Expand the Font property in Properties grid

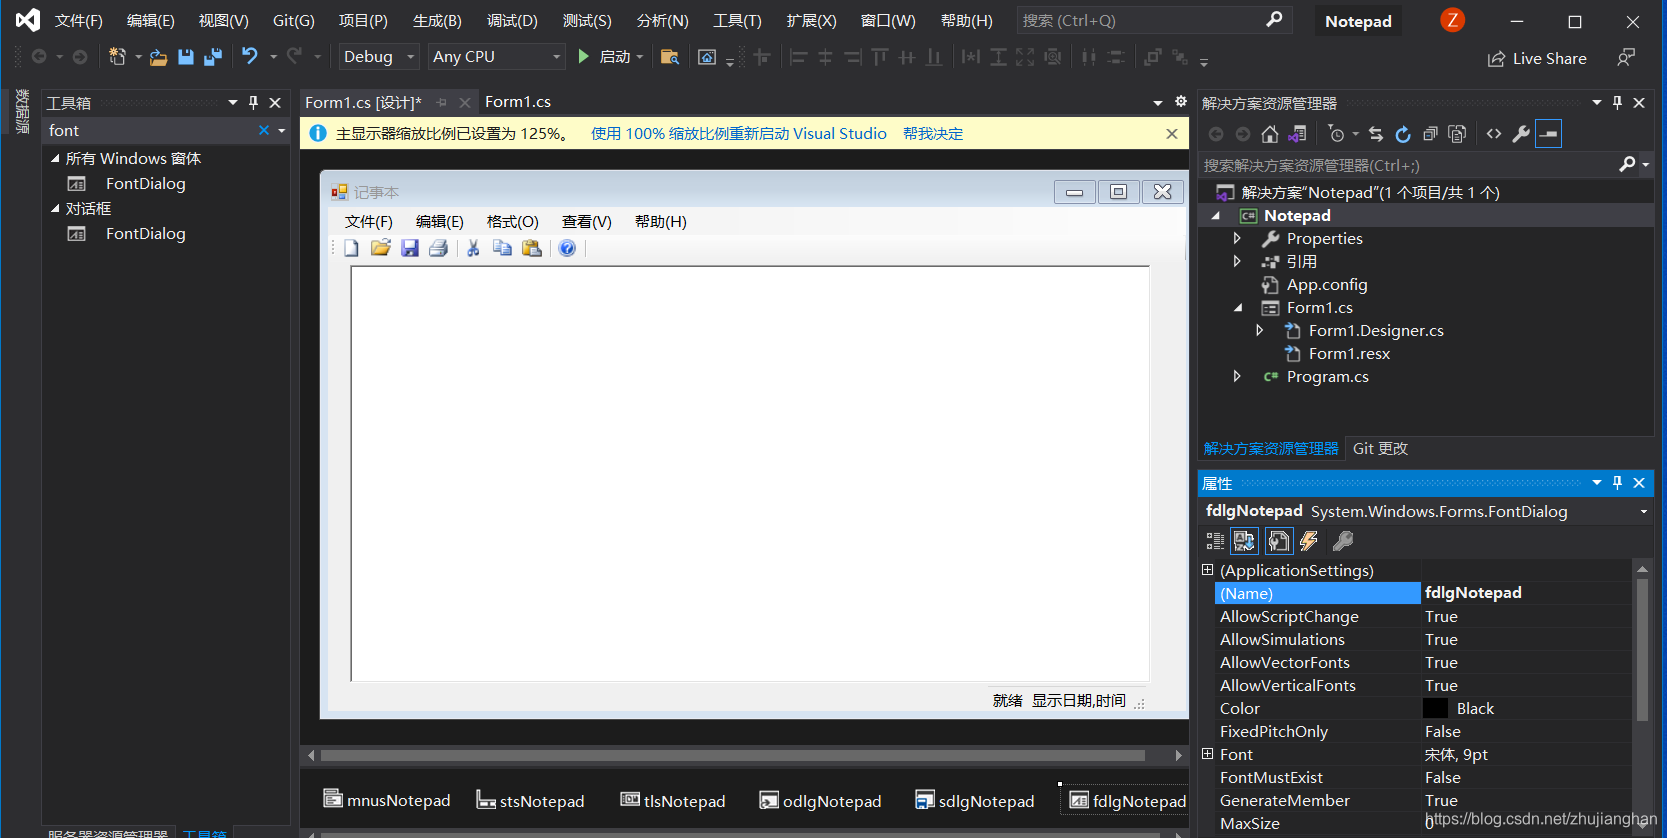click(x=1207, y=754)
